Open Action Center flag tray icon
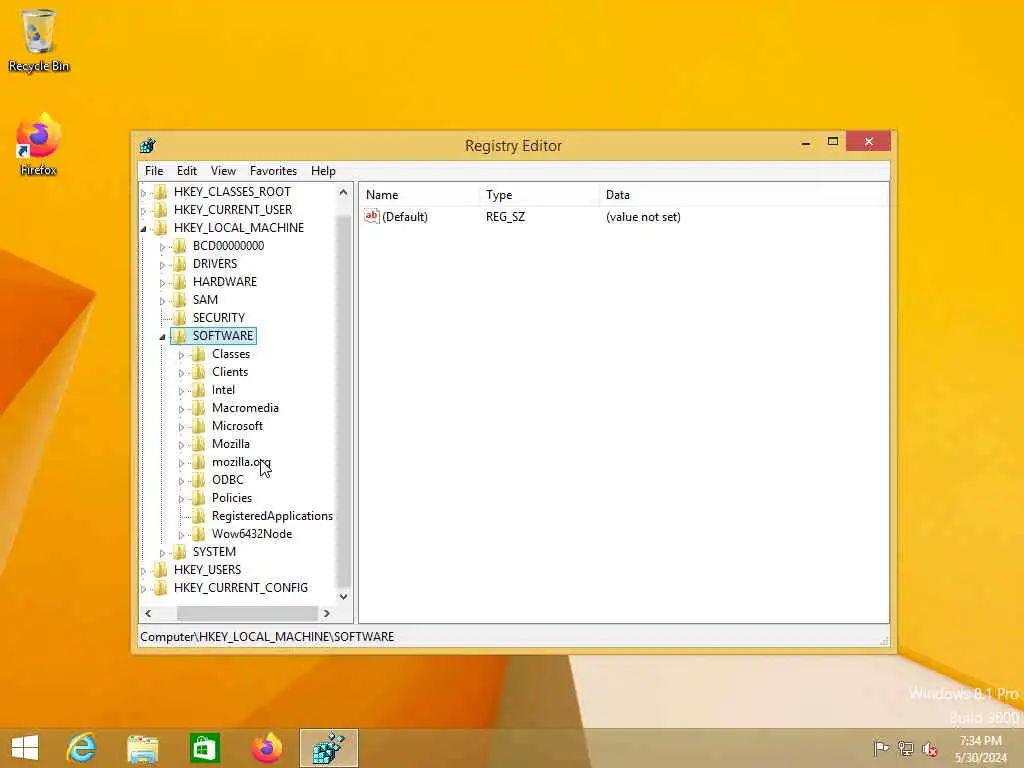Viewport: 1024px width, 768px height. pyautogui.click(x=881, y=748)
